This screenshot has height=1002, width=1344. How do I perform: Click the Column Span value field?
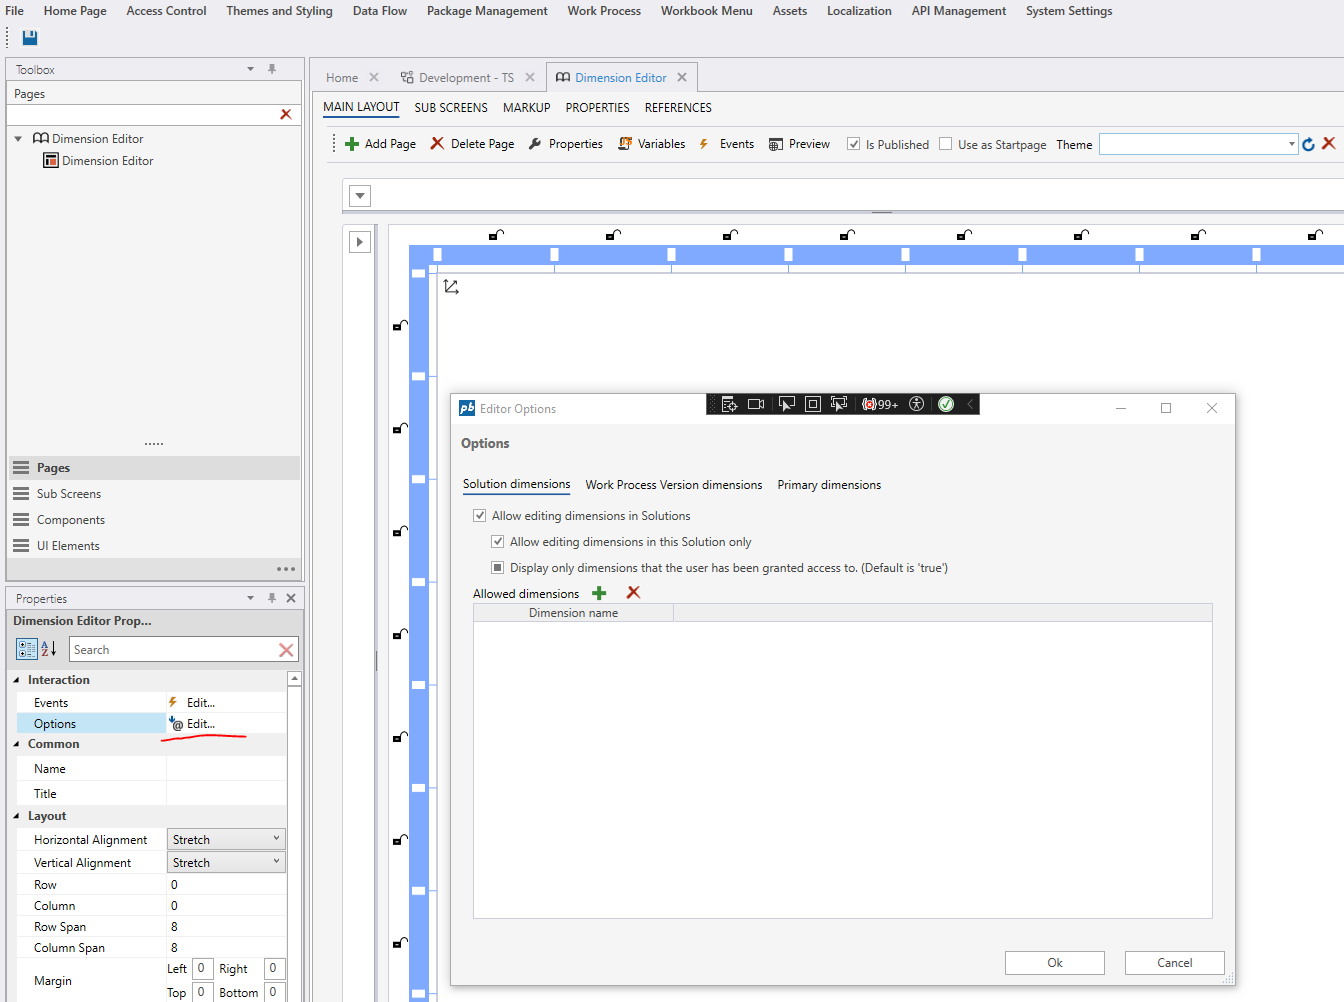click(226, 948)
